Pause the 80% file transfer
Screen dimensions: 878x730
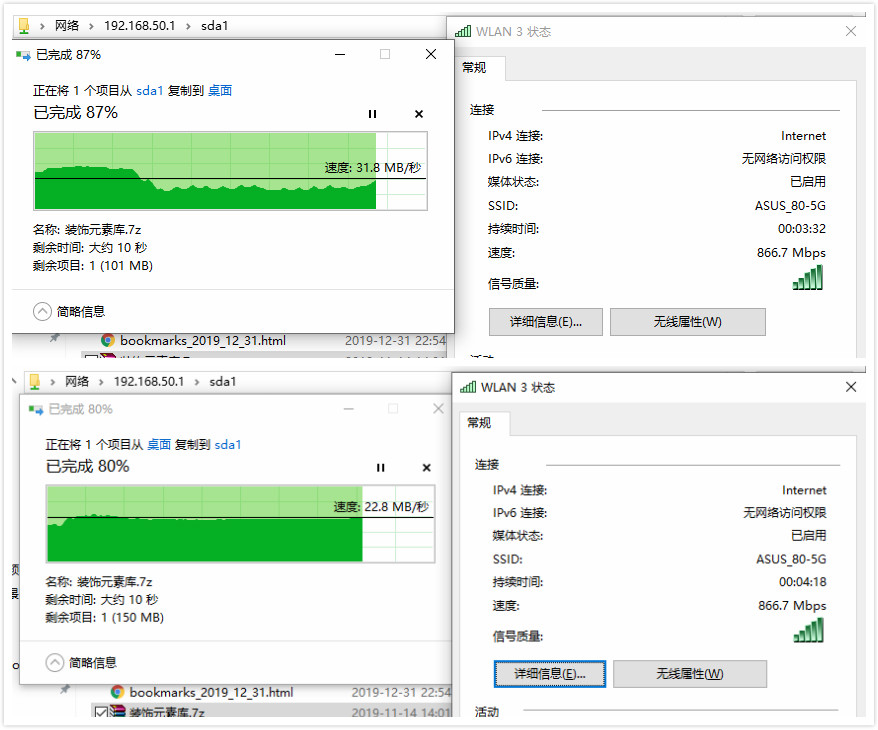(380, 467)
